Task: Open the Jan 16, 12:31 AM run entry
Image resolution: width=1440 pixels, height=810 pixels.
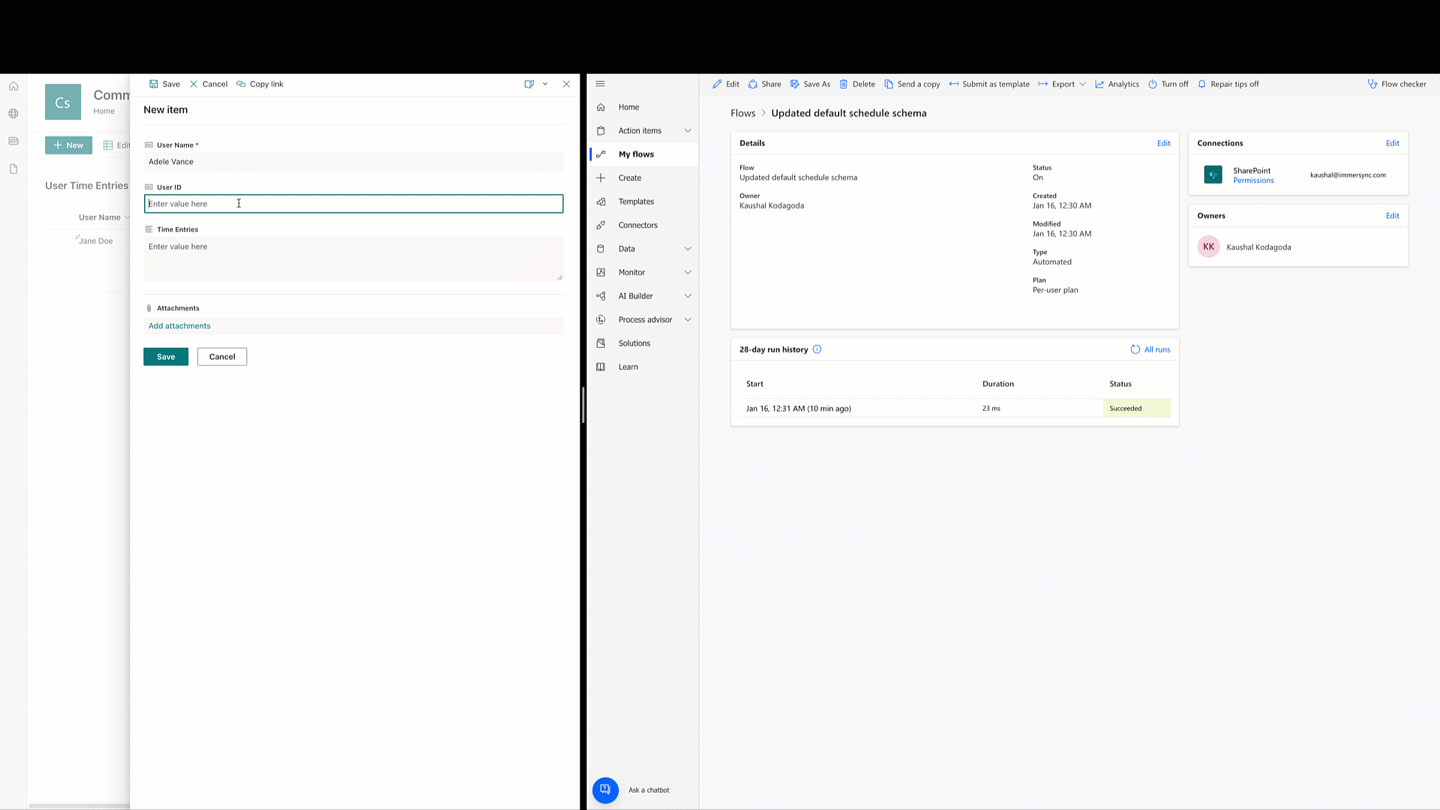Action: (798, 408)
